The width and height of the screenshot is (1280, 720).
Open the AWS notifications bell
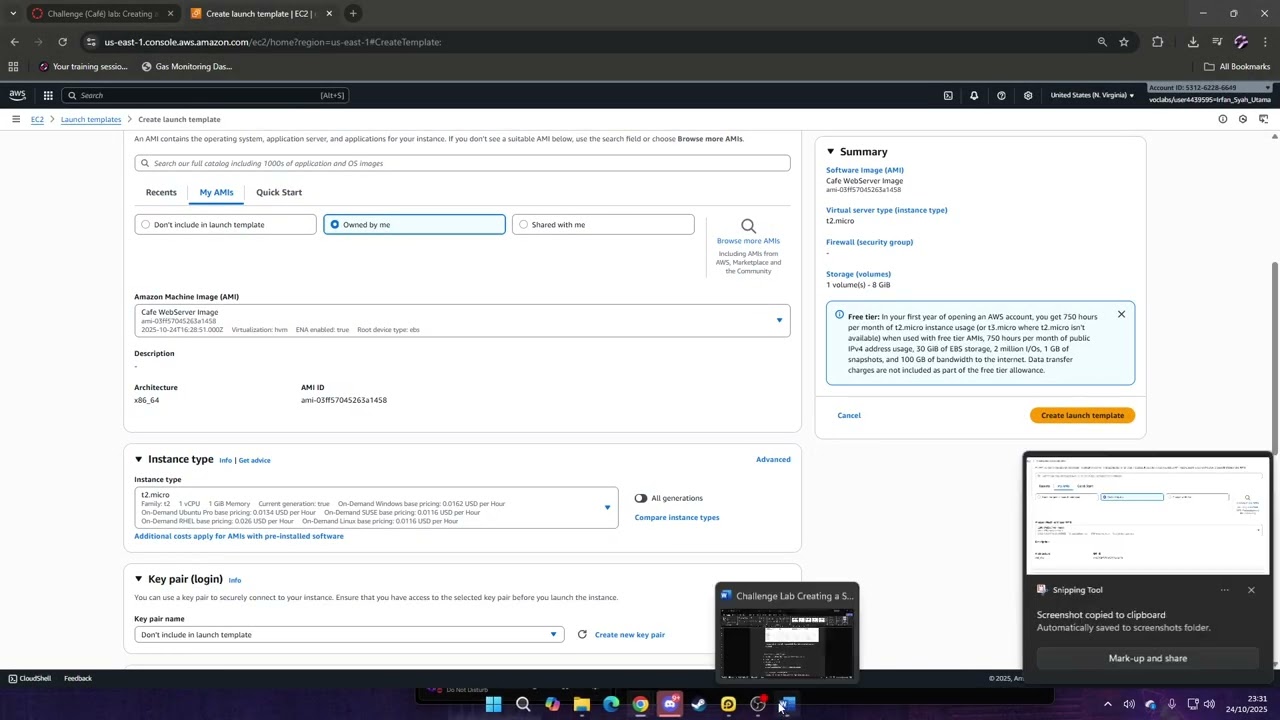tap(974, 95)
